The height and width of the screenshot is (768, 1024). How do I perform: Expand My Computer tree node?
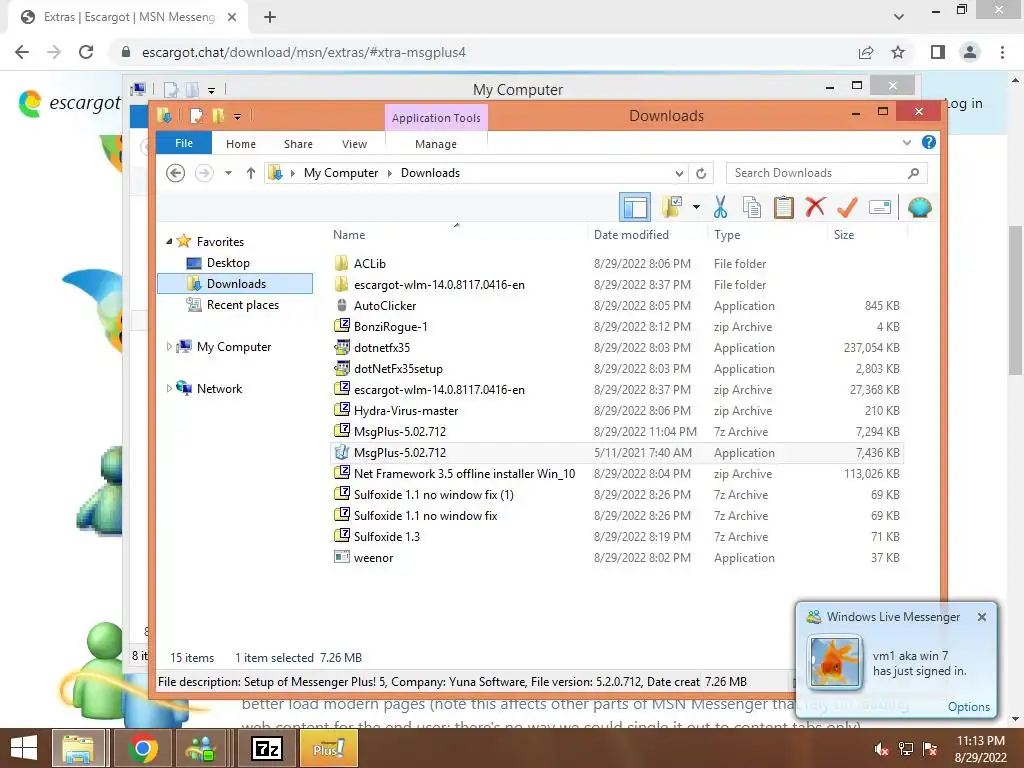pyautogui.click(x=169, y=347)
